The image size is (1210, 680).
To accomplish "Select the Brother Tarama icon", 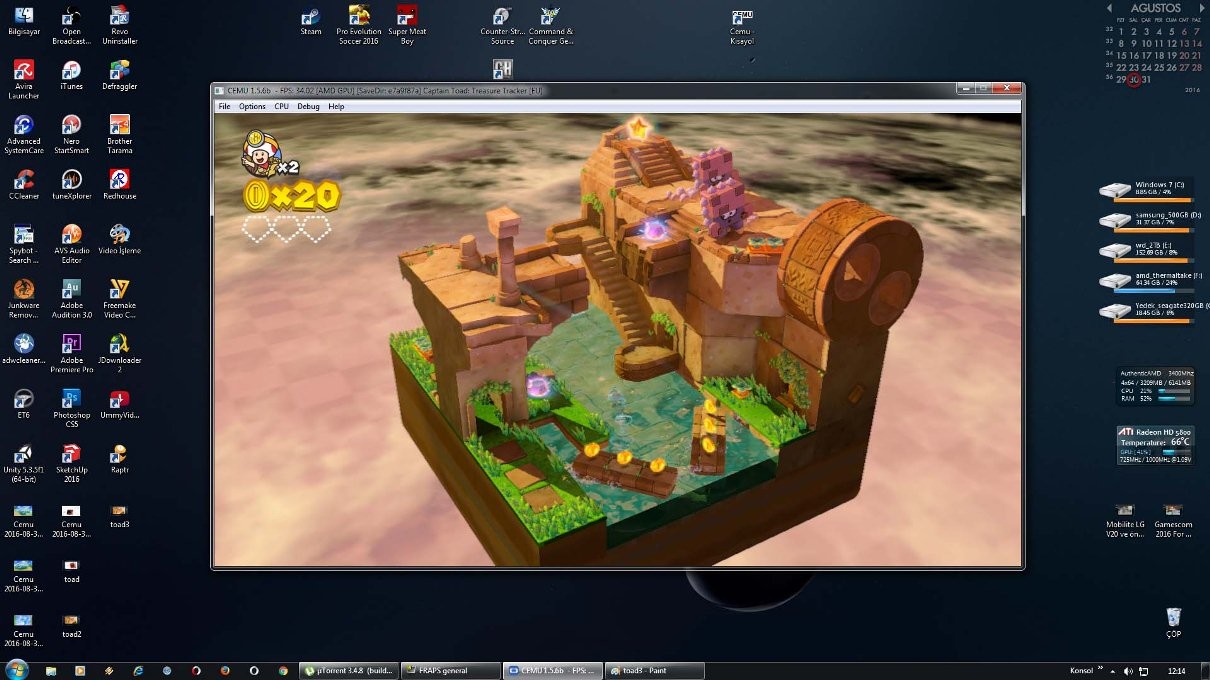I will [119, 134].
